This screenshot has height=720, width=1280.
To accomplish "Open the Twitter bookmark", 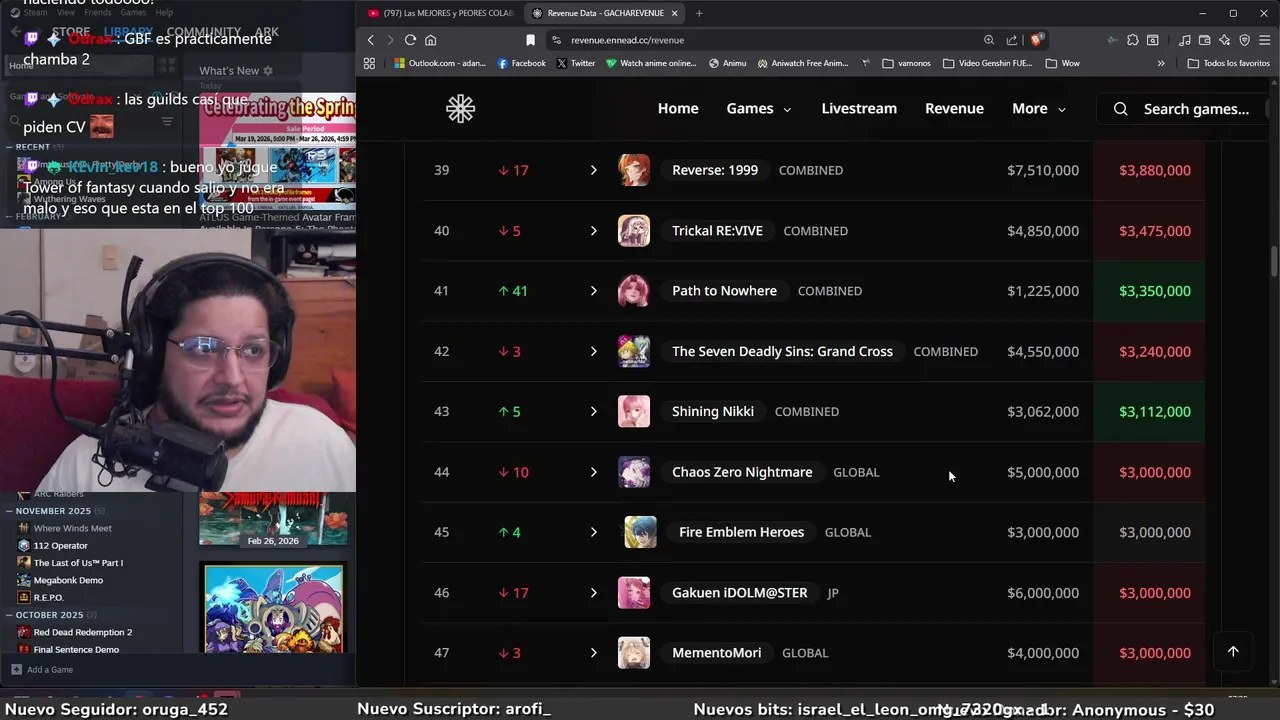I will (575, 63).
